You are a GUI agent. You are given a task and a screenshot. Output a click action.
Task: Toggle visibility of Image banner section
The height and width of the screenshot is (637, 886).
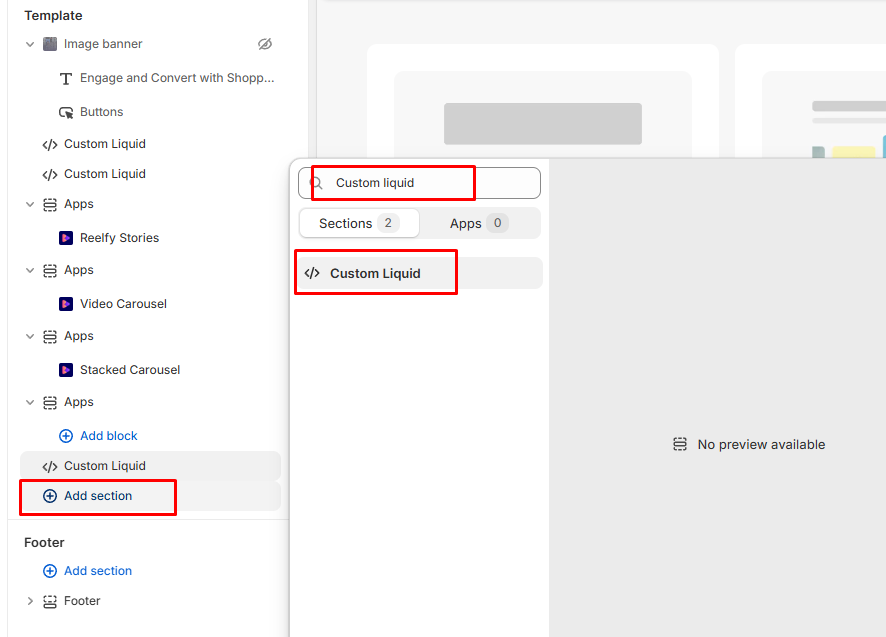pyautogui.click(x=264, y=44)
